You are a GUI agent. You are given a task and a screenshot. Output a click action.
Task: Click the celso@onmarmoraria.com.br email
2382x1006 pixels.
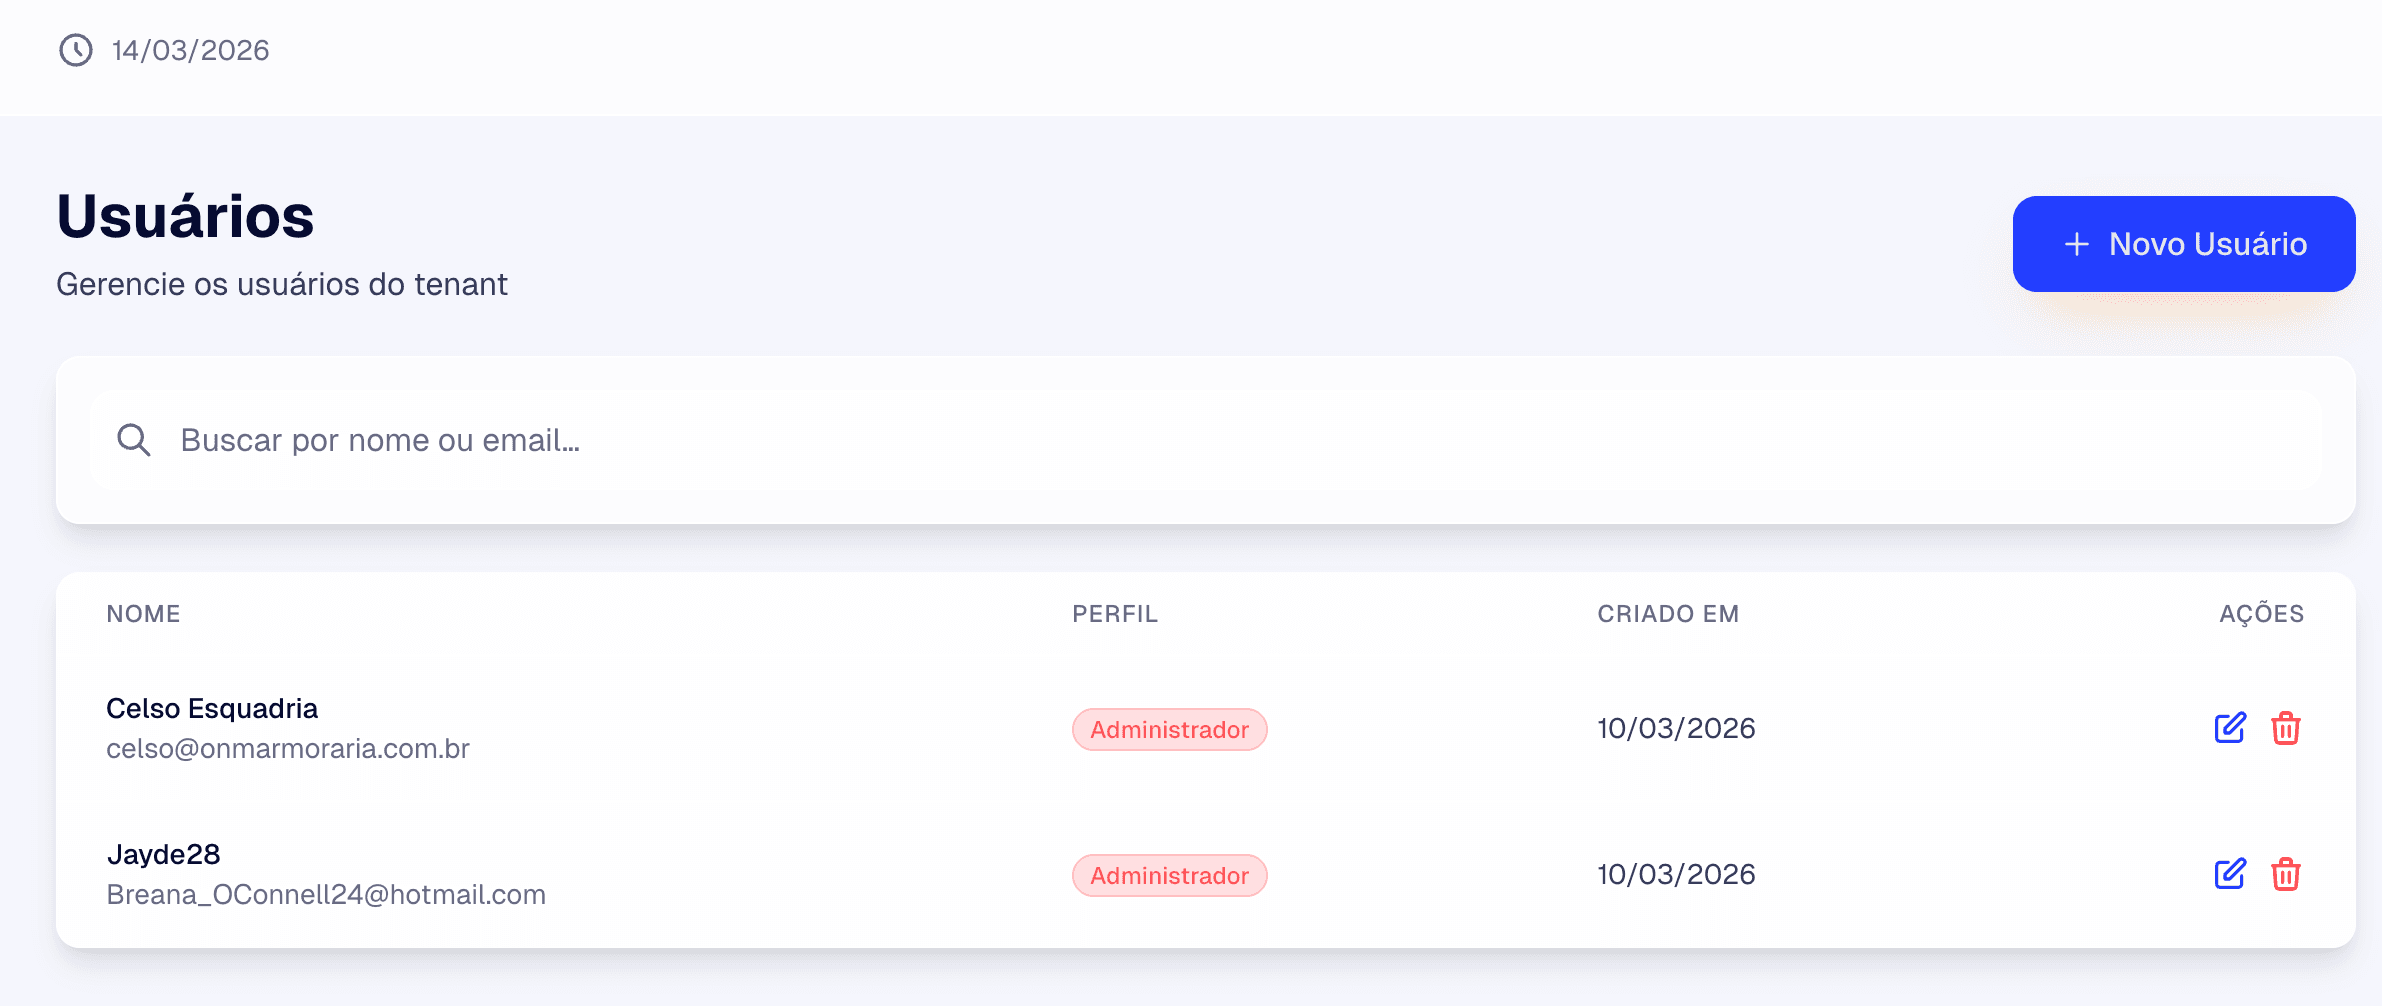tap(288, 749)
